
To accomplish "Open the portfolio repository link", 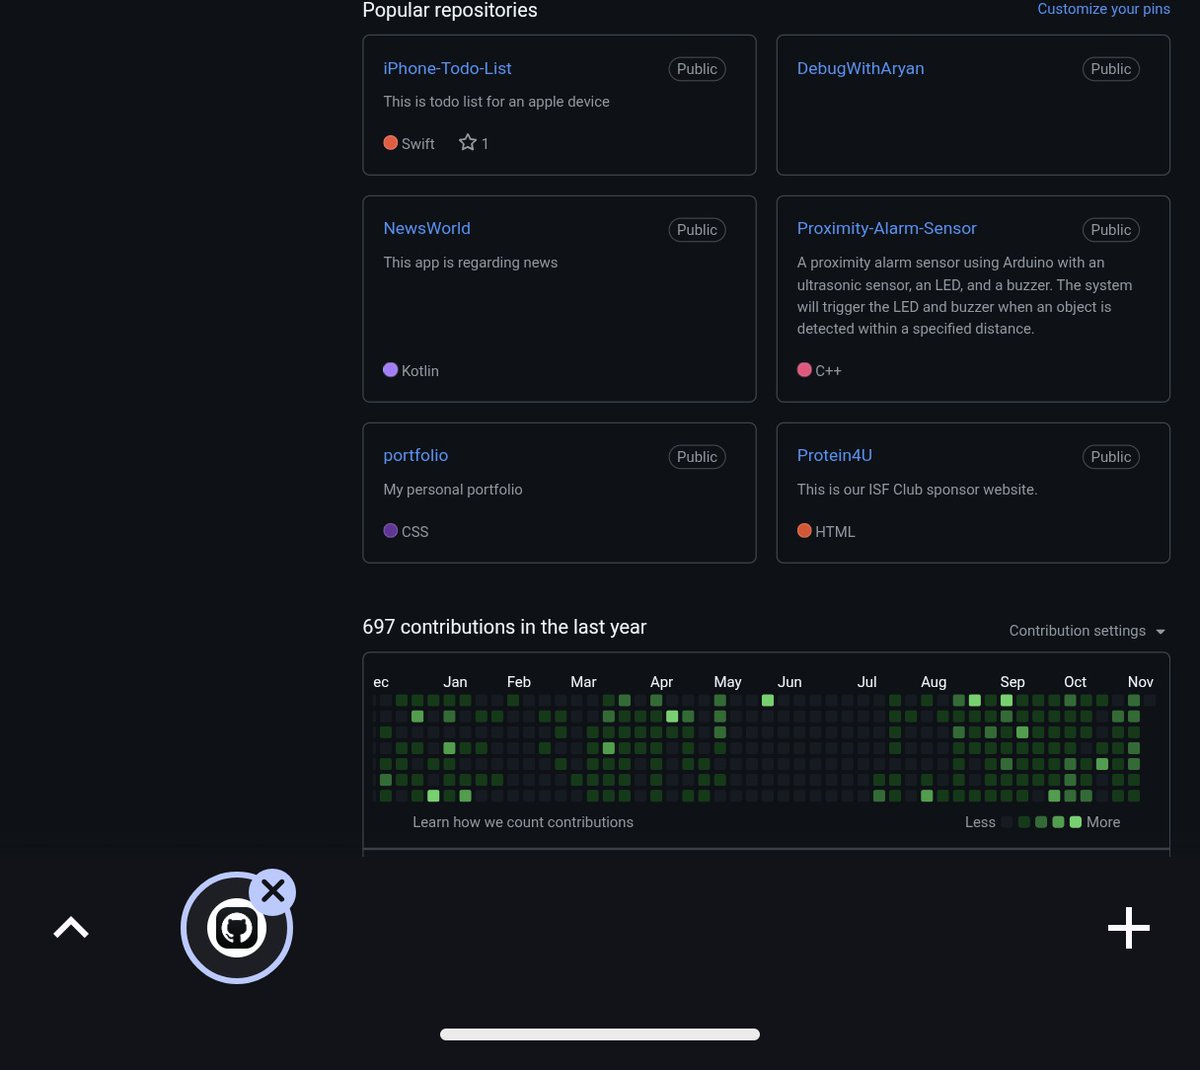I will (415, 455).
